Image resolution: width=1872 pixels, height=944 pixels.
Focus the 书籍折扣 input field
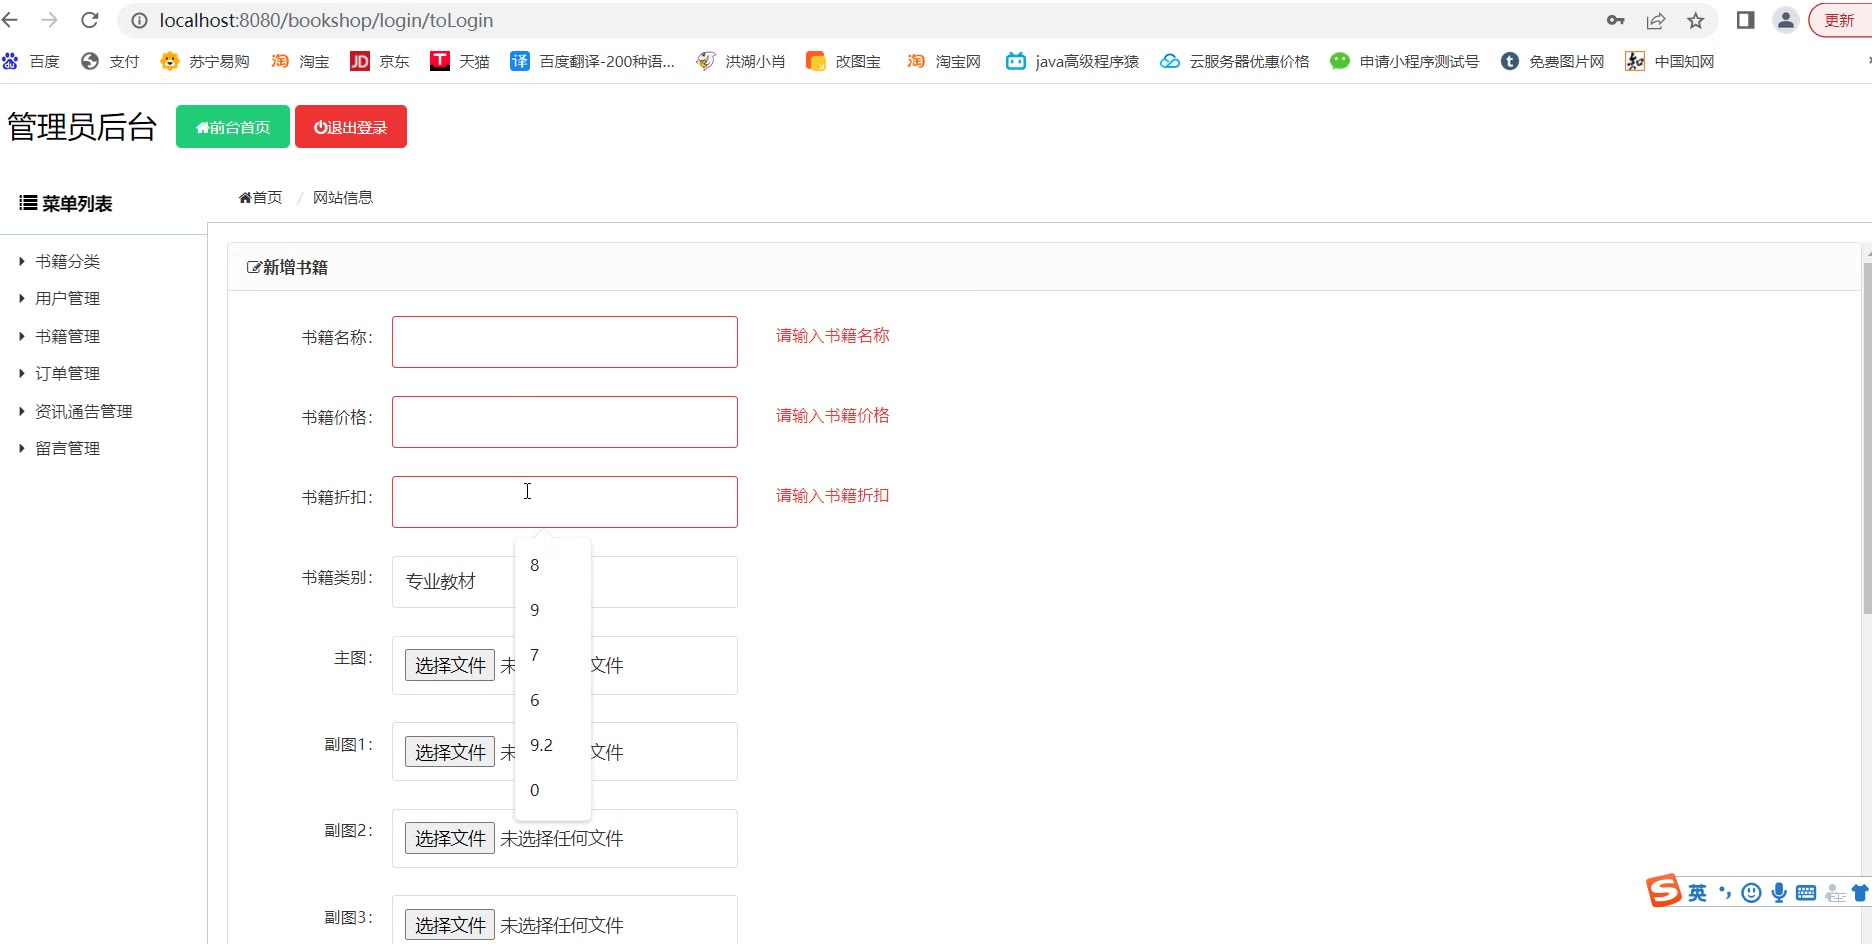(565, 502)
